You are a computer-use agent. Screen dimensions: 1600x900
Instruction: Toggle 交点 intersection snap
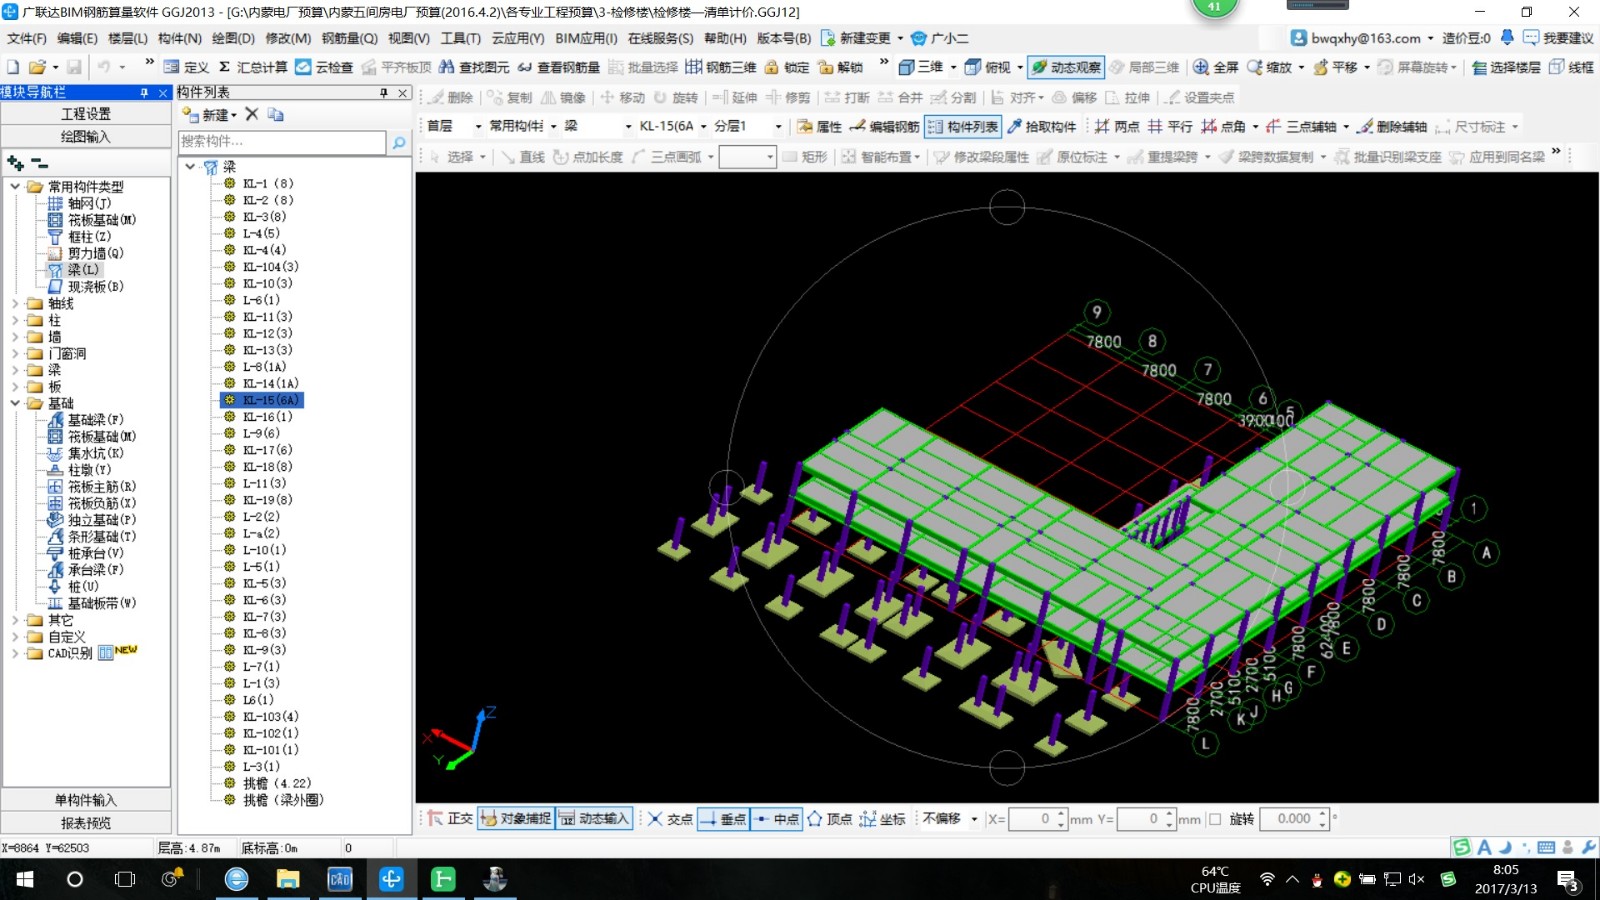pyautogui.click(x=670, y=818)
